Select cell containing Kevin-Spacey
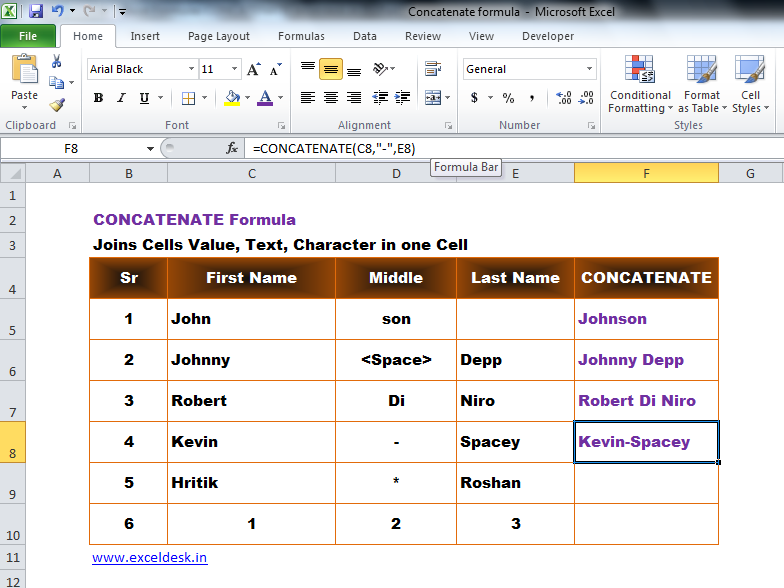Image resolution: width=784 pixels, height=588 pixels. point(646,442)
